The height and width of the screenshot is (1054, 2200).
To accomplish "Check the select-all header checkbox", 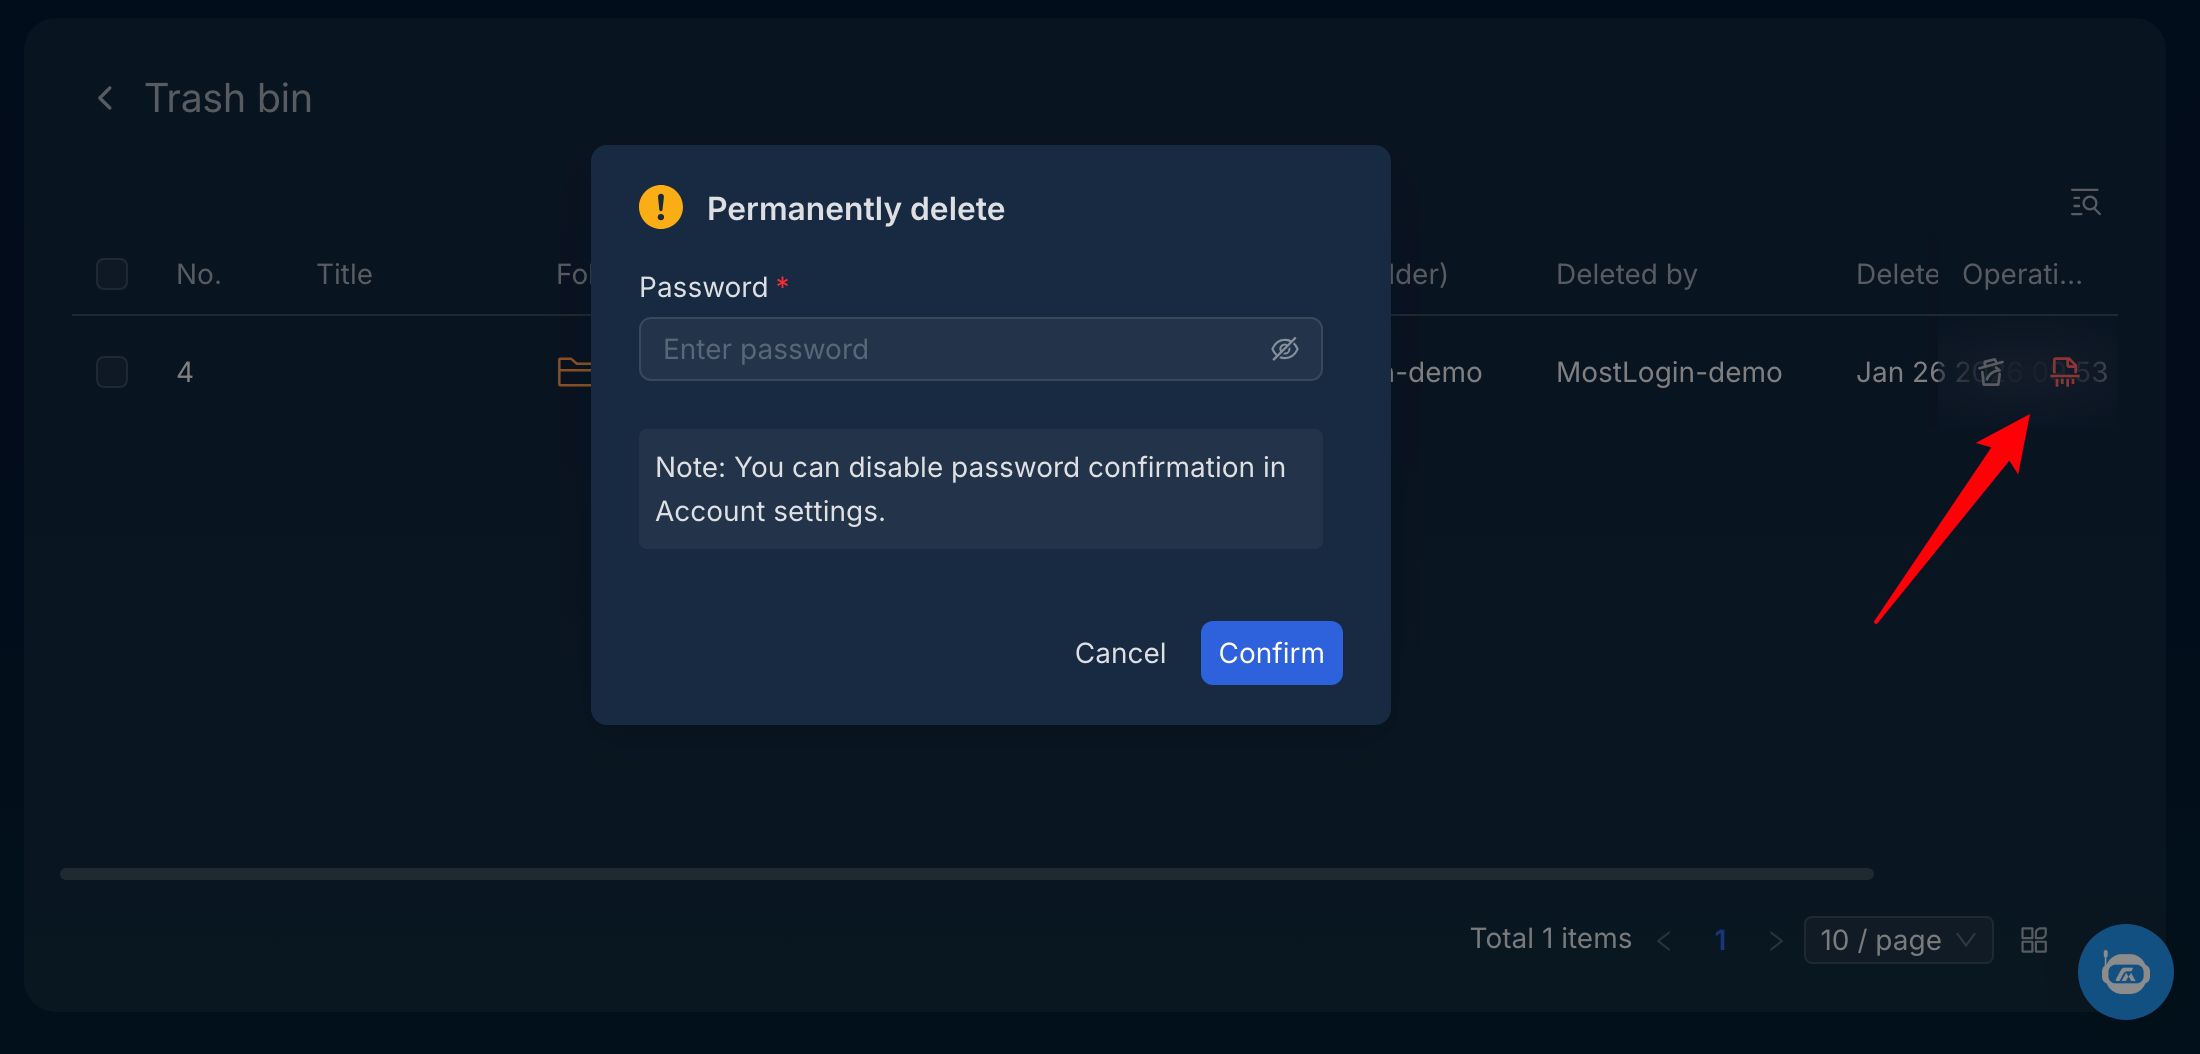I will [x=112, y=274].
